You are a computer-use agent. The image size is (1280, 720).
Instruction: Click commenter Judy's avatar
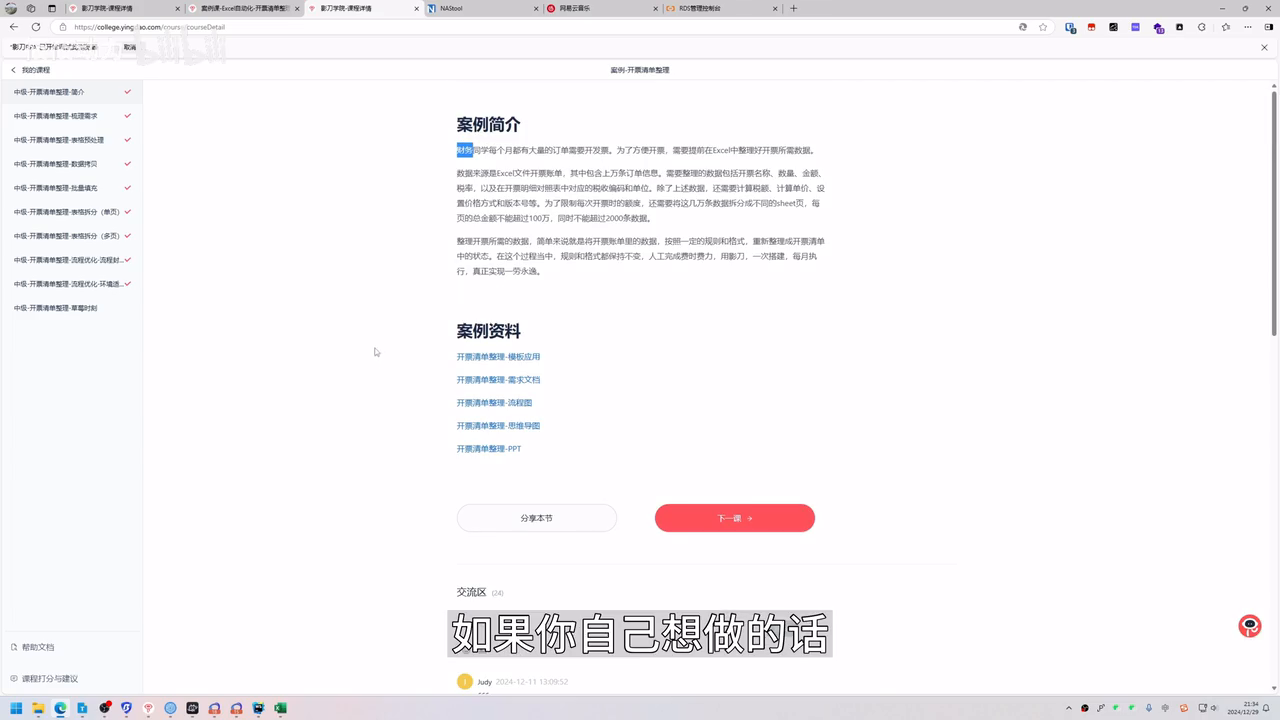pos(464,681)
